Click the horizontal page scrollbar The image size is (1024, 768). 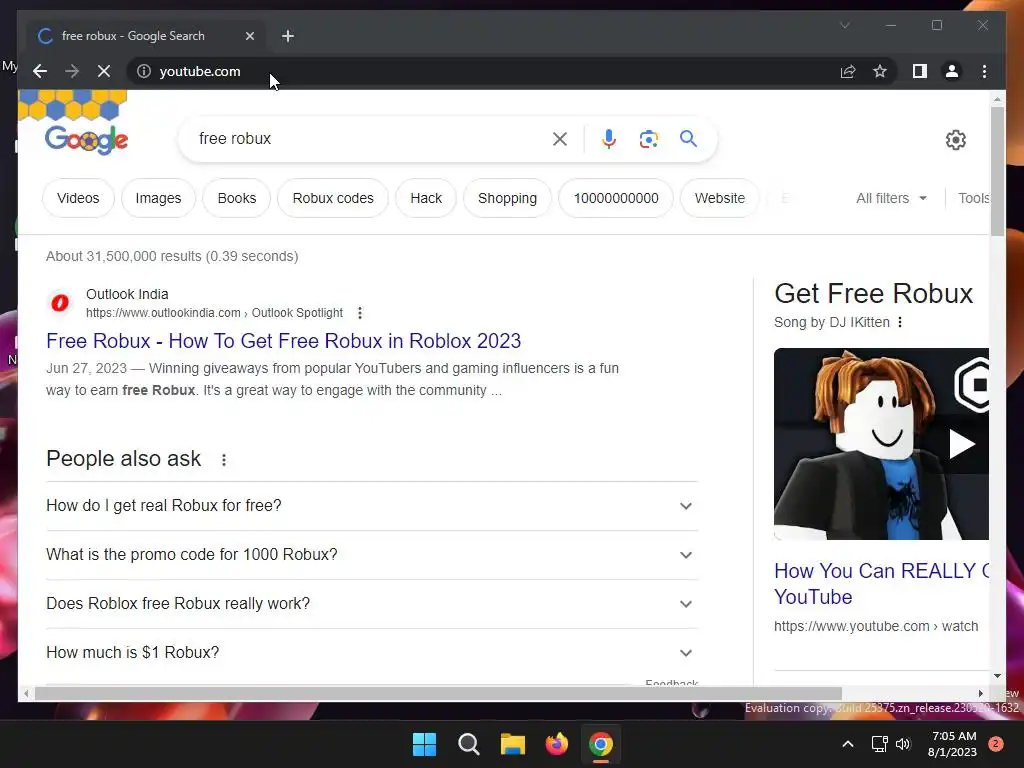(438, 693)
